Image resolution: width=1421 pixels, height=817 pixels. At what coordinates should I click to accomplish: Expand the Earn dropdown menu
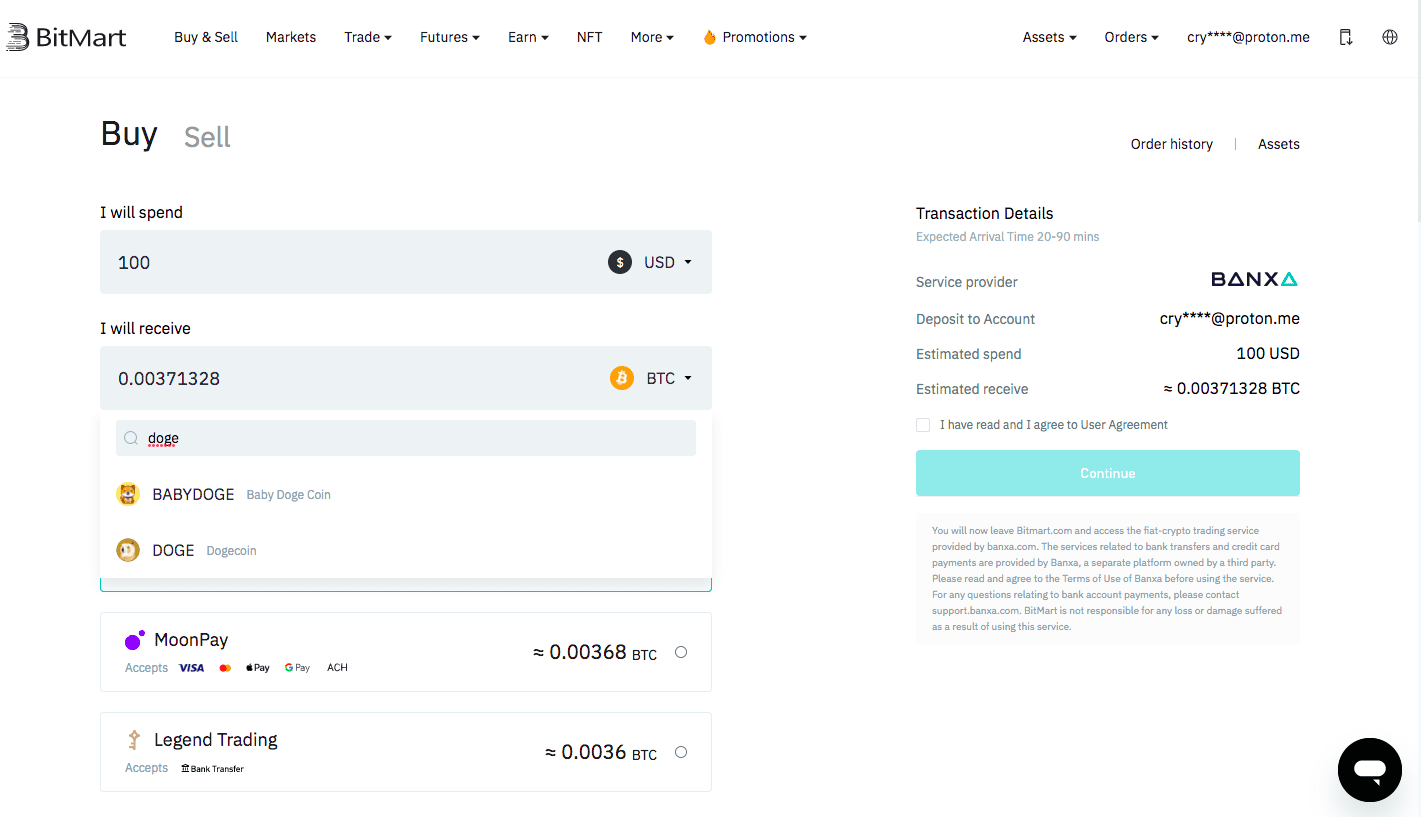pyautogui.click(x=528, y=37)
